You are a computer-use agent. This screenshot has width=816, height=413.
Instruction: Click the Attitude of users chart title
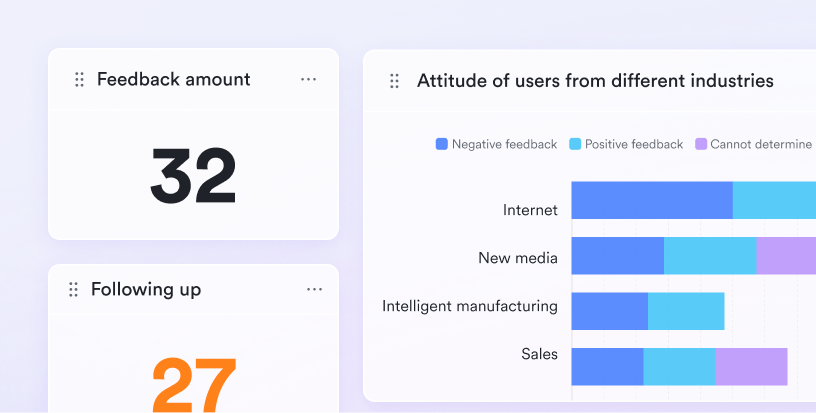pyautogui.click(x=595, y=81)
